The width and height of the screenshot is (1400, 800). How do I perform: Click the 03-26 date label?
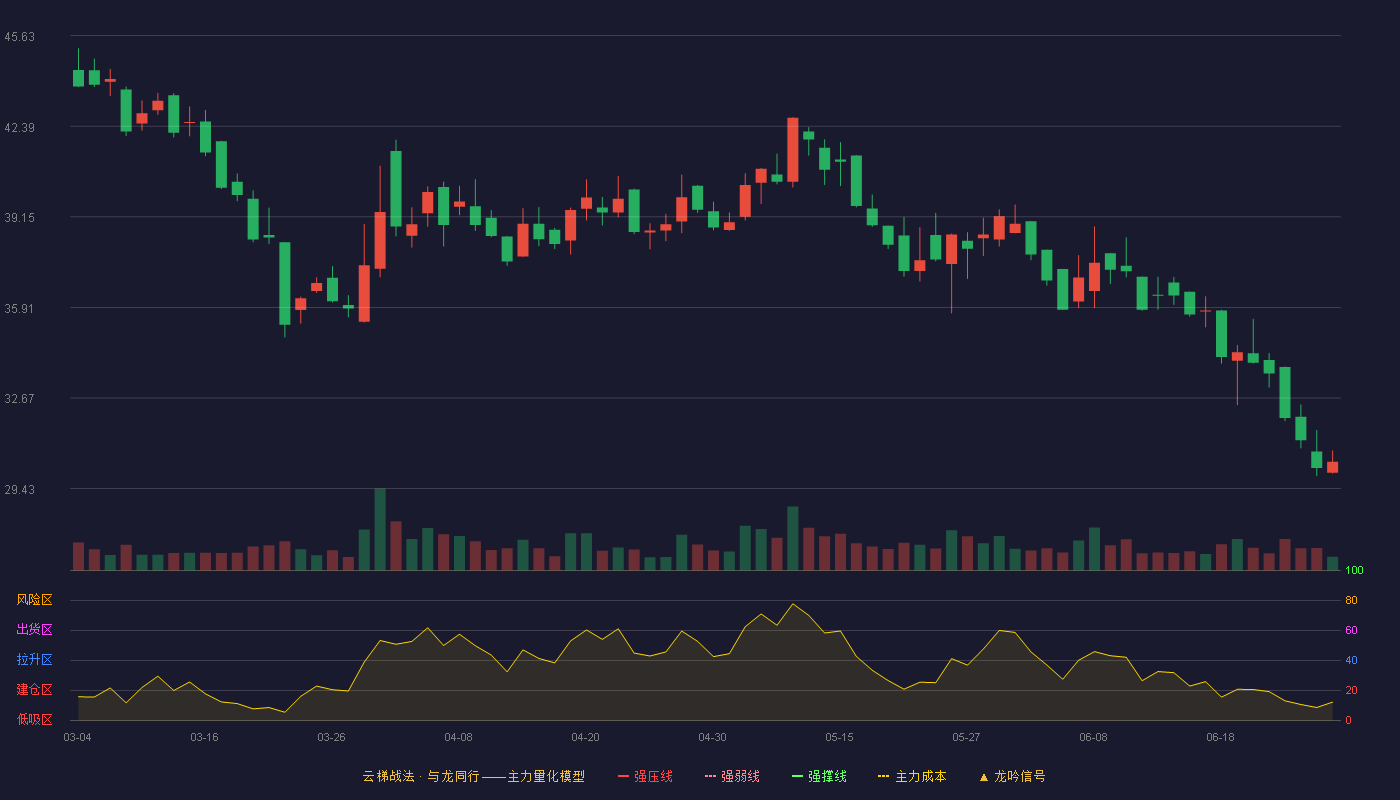point(331,737)
